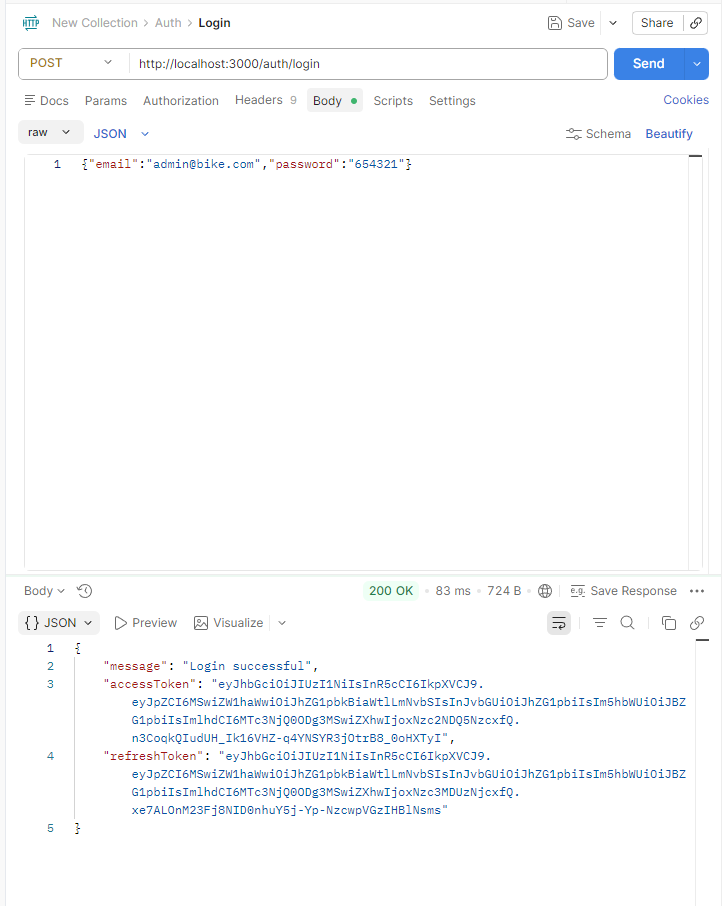Click the request URL input field

pyautogui.click(x=368, y=64)
